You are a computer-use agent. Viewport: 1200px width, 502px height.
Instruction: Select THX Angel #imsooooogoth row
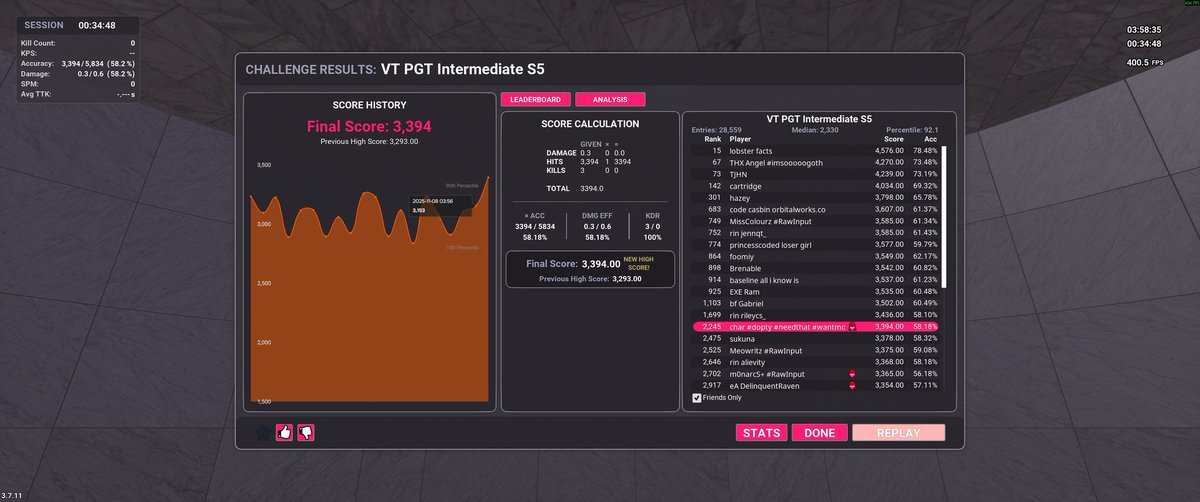[815, 162]
